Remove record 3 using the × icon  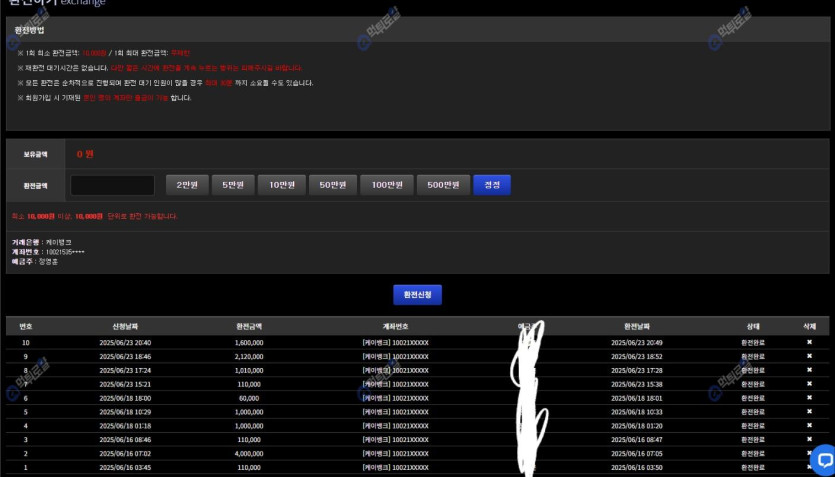(809, 440)
